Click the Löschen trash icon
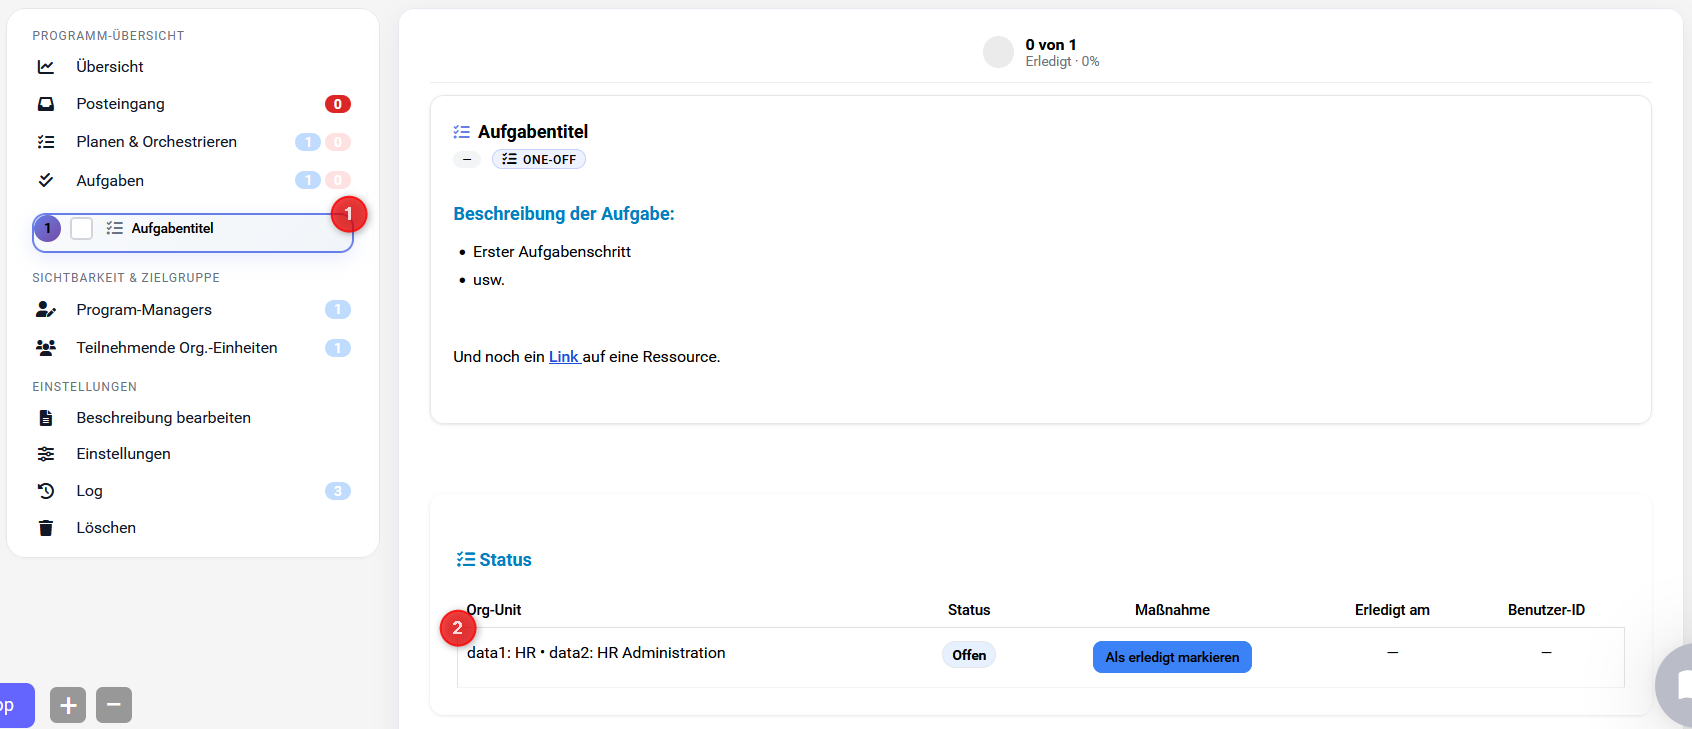This screenshot has height=729, width=1692. 46,528
